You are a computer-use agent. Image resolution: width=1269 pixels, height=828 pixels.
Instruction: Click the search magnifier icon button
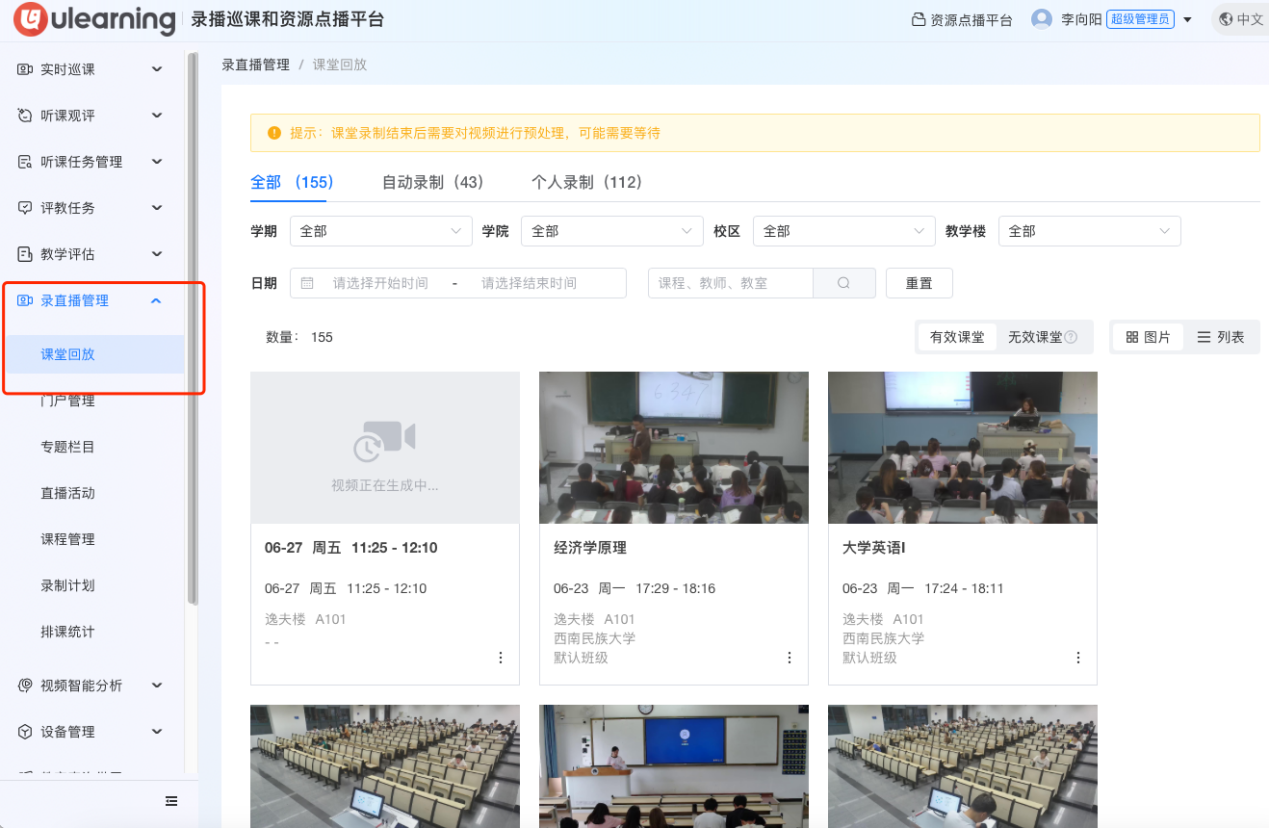click(x=844, y=283)
